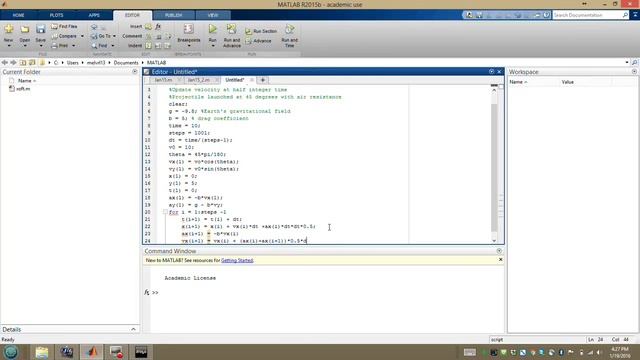Open the Compare tool
The image size is (640, 360).
[64, 36]
